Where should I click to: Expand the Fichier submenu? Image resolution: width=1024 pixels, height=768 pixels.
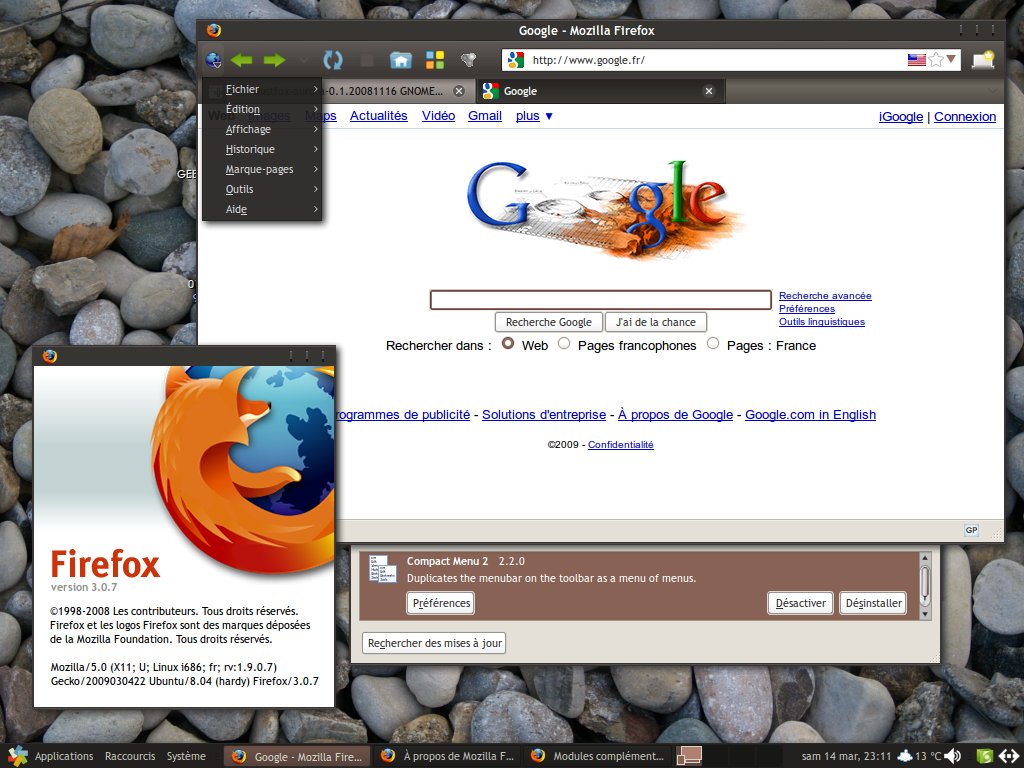262,89
